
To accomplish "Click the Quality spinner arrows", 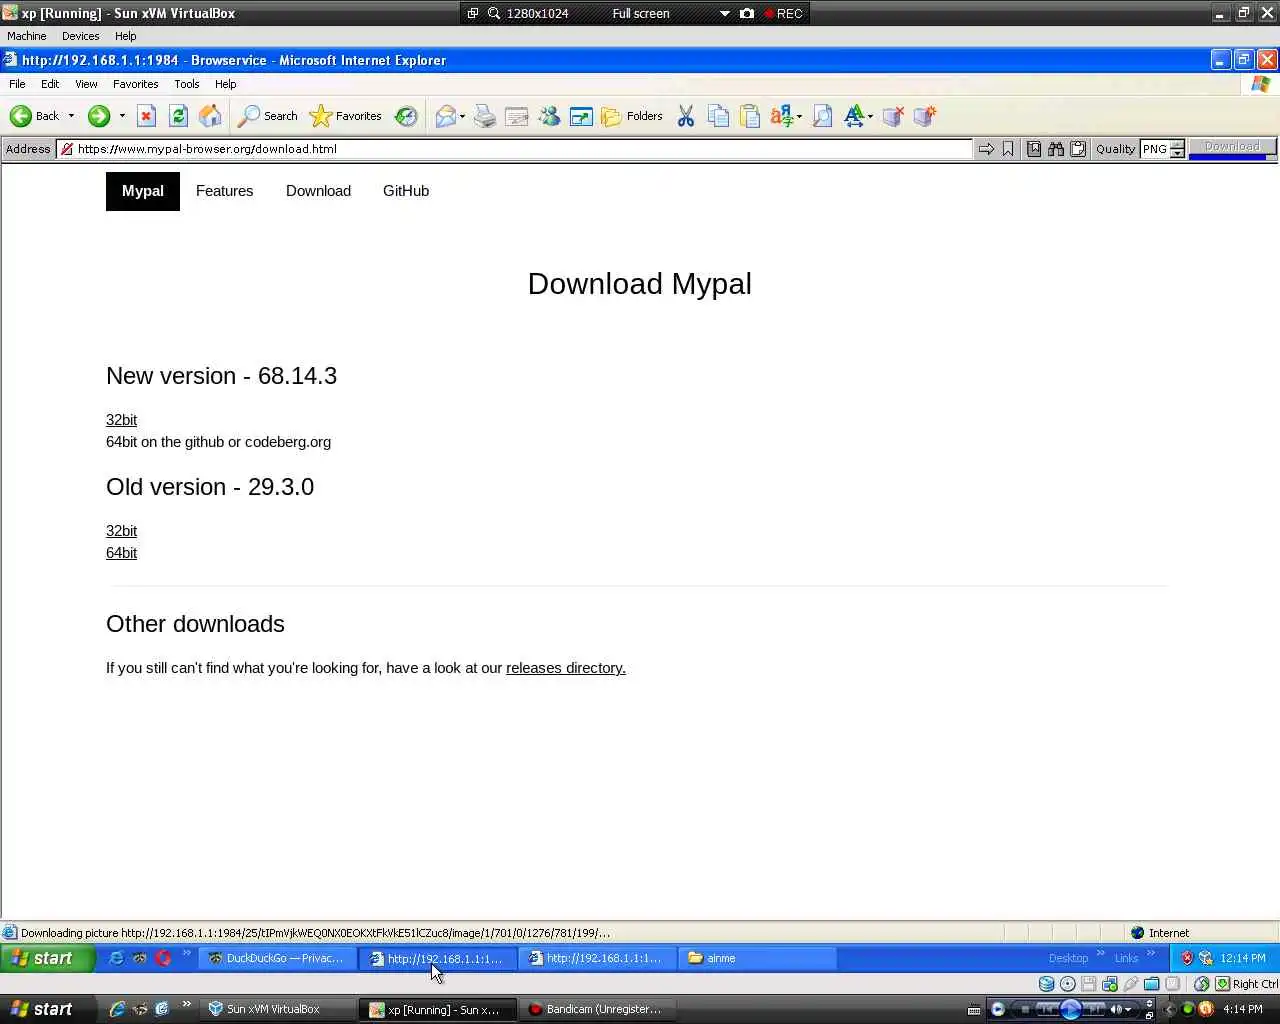I will coord(1177,149).
